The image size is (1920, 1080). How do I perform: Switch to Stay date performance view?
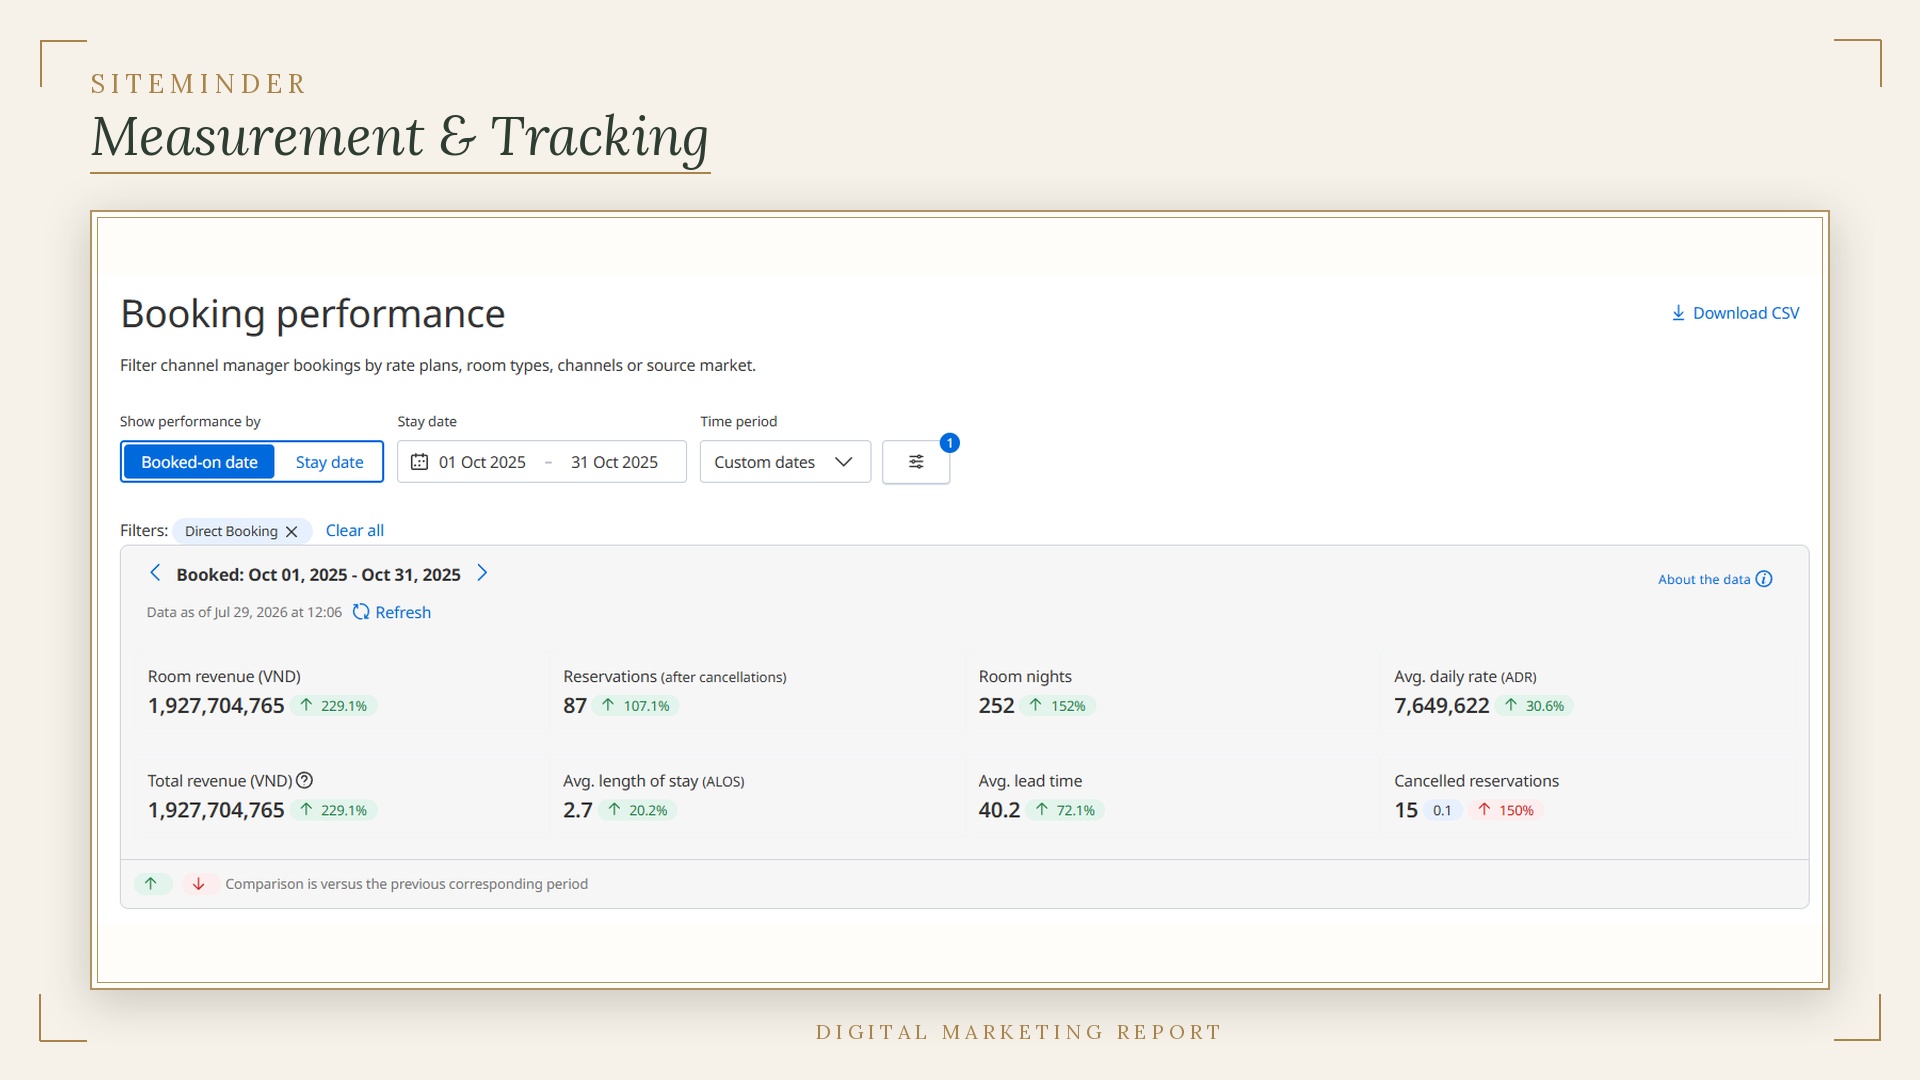pyautogui.click(x=329, y=462)
